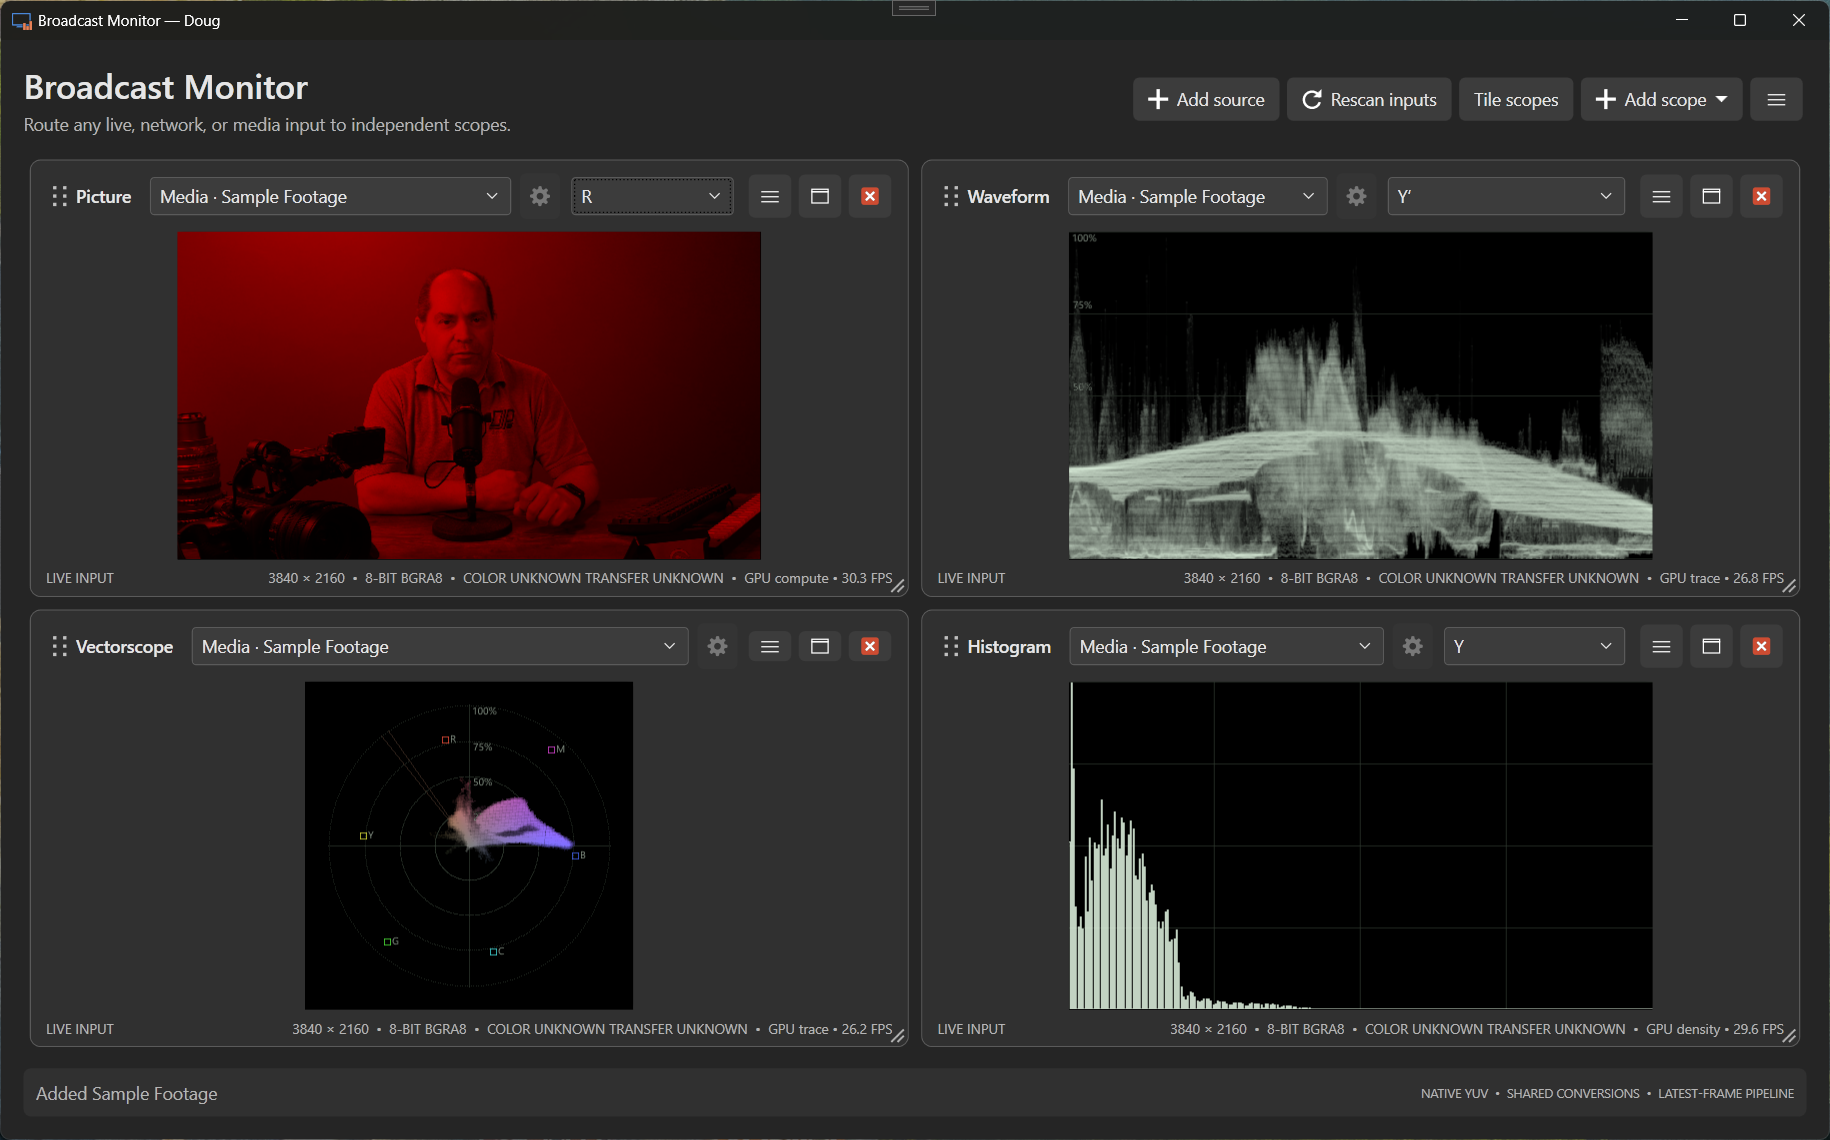Expand the Add scope dropdown menu

1661,99
